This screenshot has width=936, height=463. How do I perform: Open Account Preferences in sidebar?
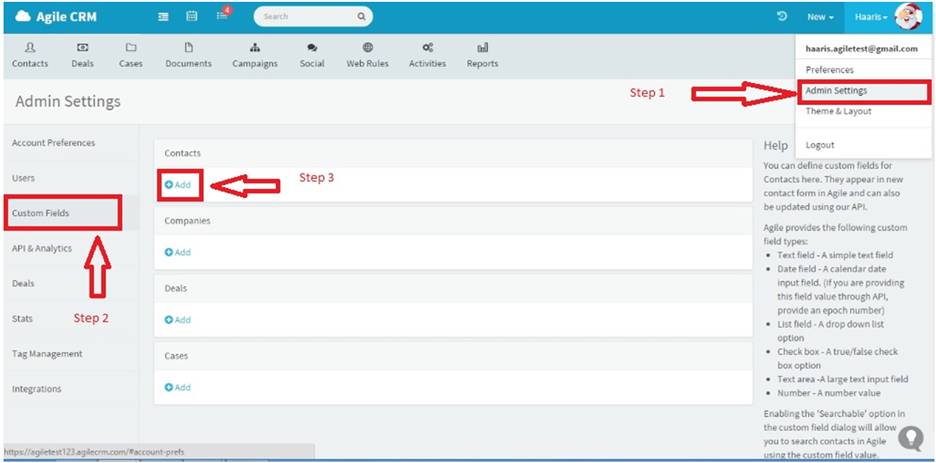tap(53, 143)
